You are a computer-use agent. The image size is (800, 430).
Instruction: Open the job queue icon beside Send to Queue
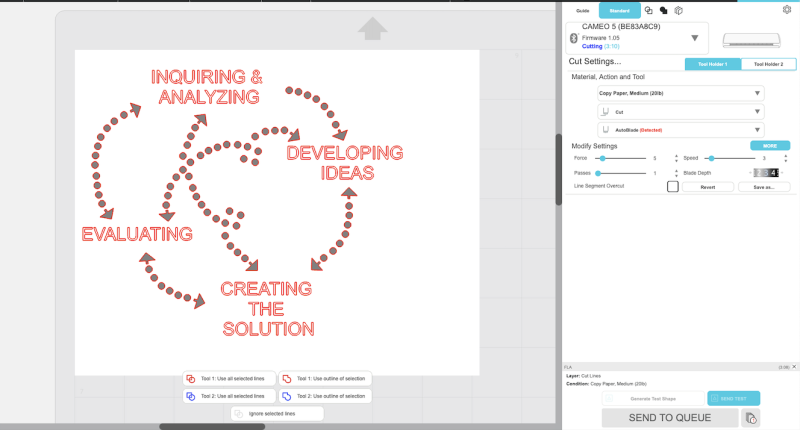(x=752, y=417)
